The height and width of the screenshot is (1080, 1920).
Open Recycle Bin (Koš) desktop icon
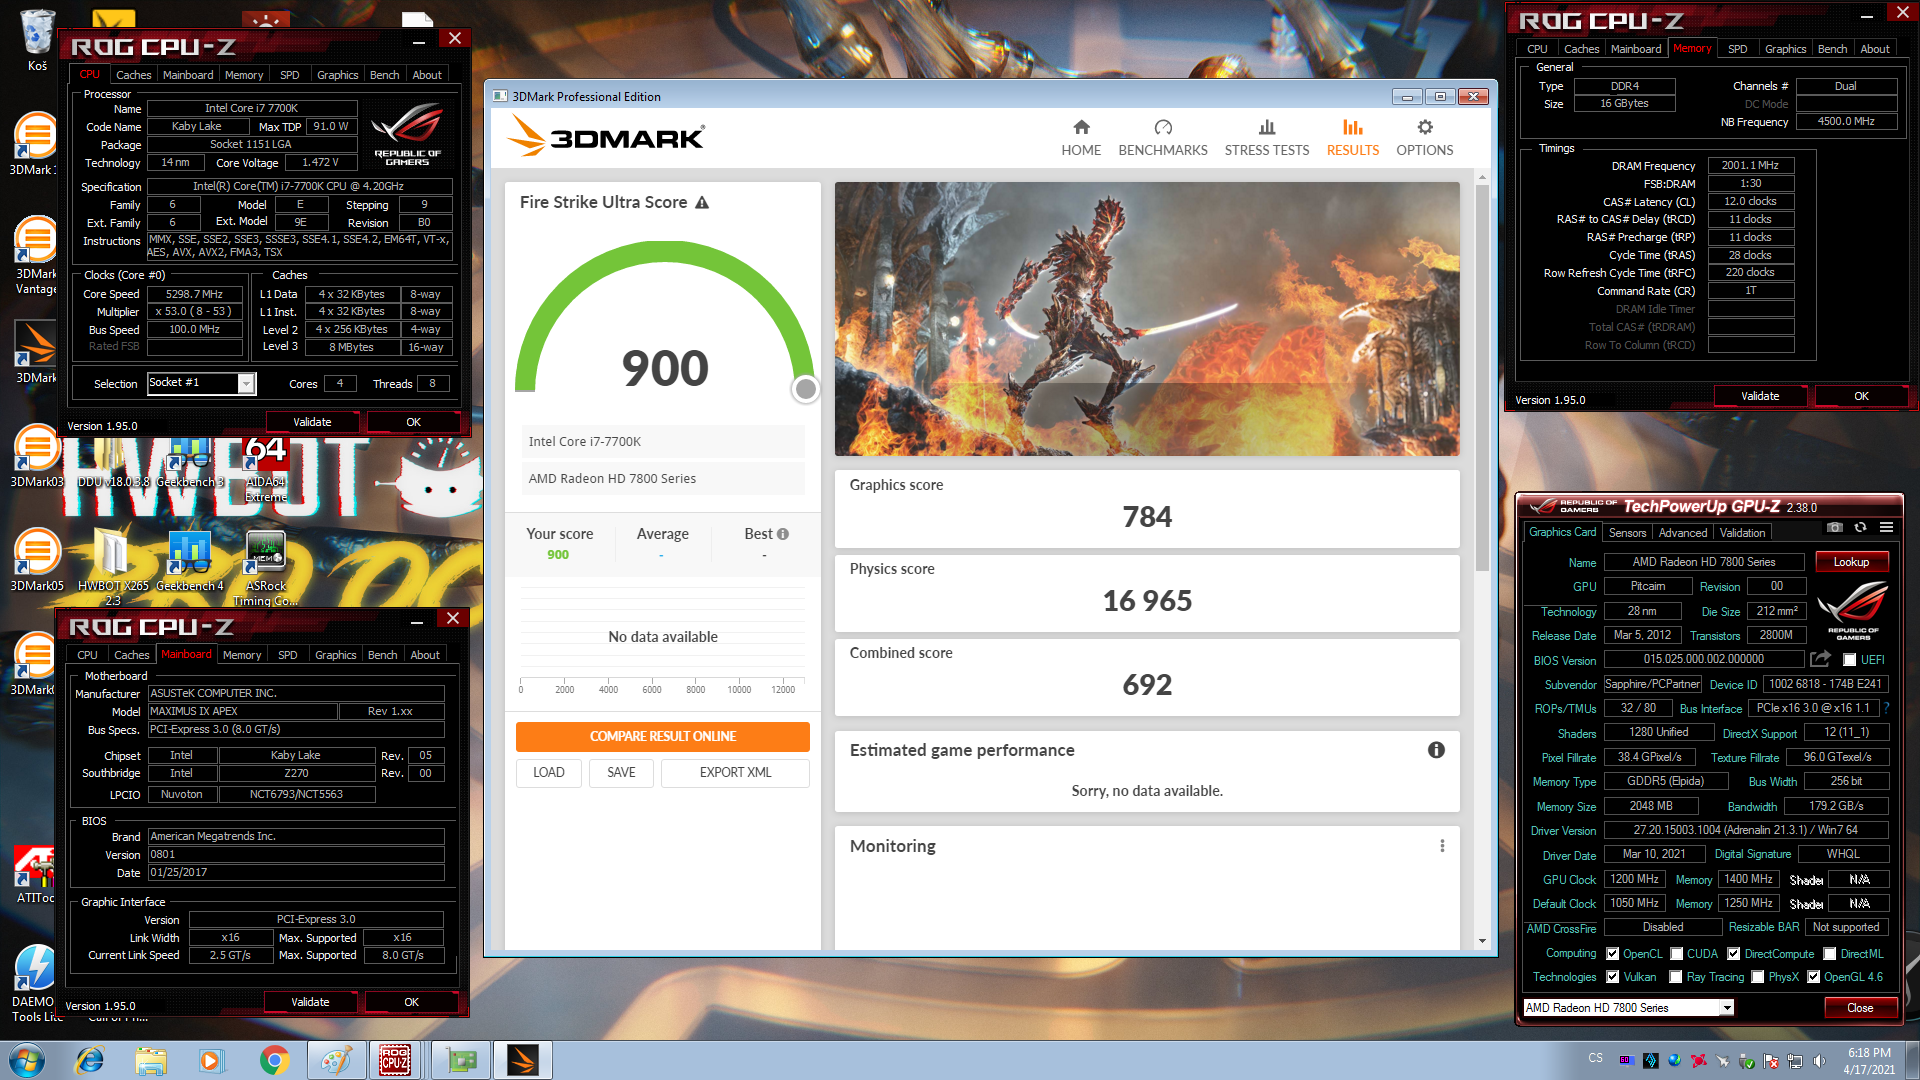click(x=37, y=40)
